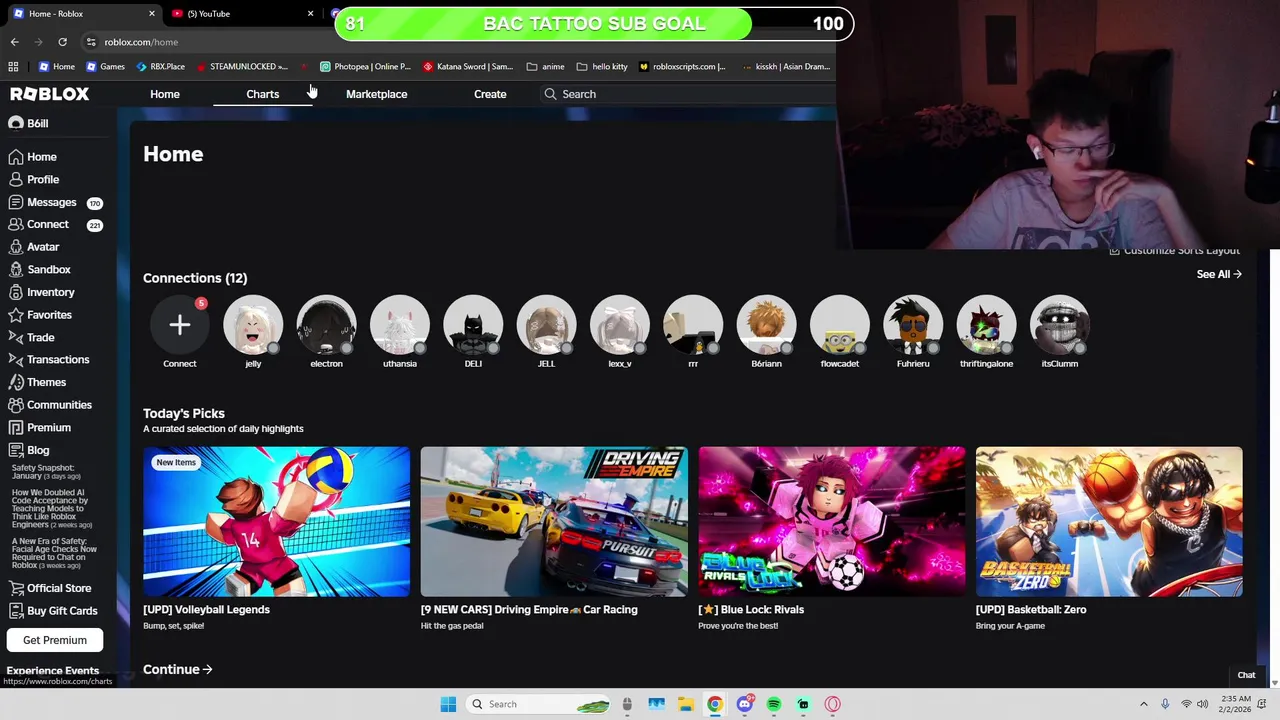Viewport: 1280px width, 720px height.
Task: Open itsClumm's avatar in Connections
Action: (1060, 325)
